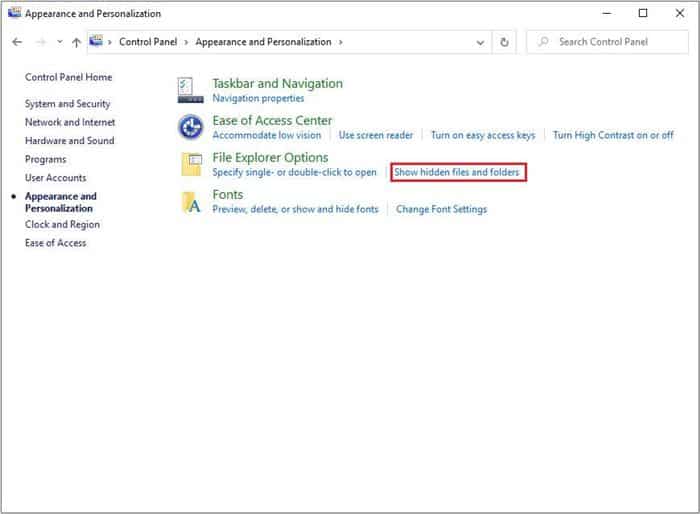700x514 pixels.
Task: Expand chevron after Control Panel breadcrumb
Action: pos(186,42)
